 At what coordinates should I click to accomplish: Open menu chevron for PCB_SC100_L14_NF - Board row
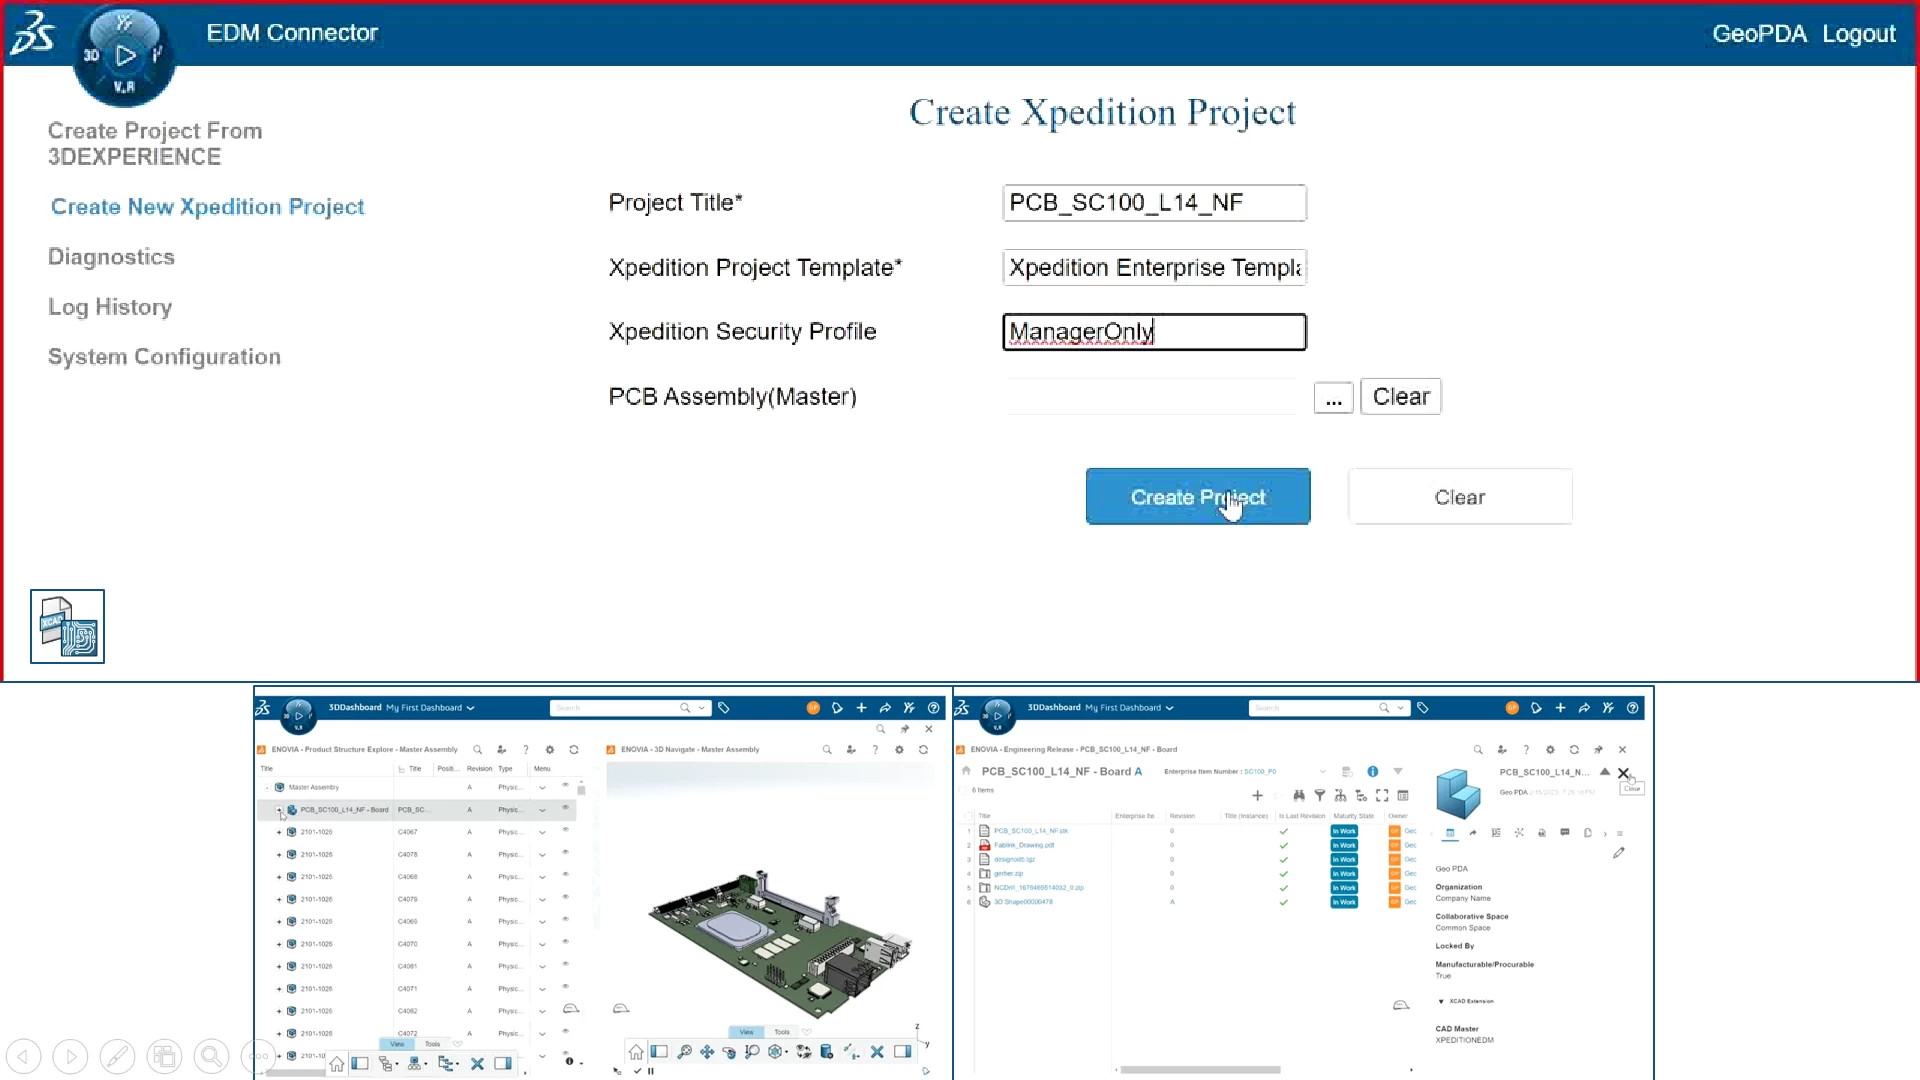[542, 809]
